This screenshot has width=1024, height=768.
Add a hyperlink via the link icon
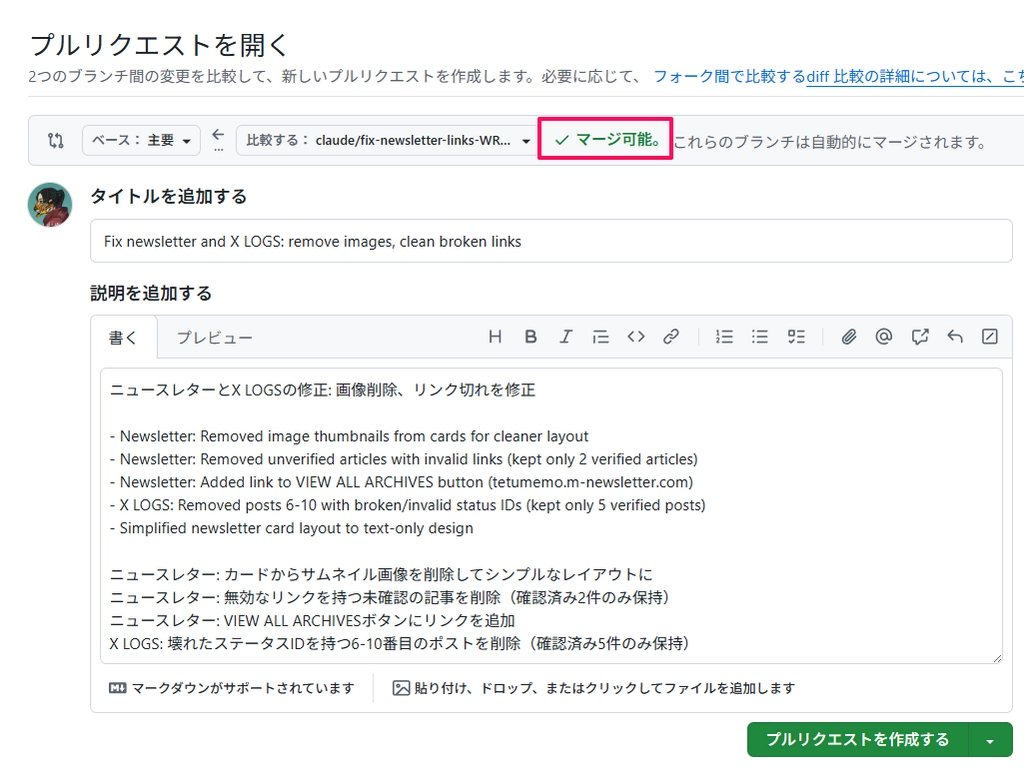tap(671, 337)
